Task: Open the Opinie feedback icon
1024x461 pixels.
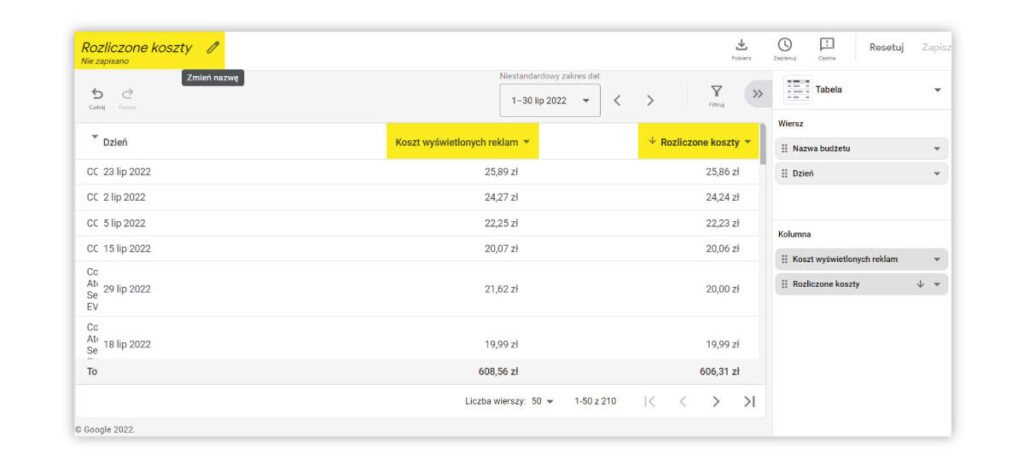Action: [827, 46]
